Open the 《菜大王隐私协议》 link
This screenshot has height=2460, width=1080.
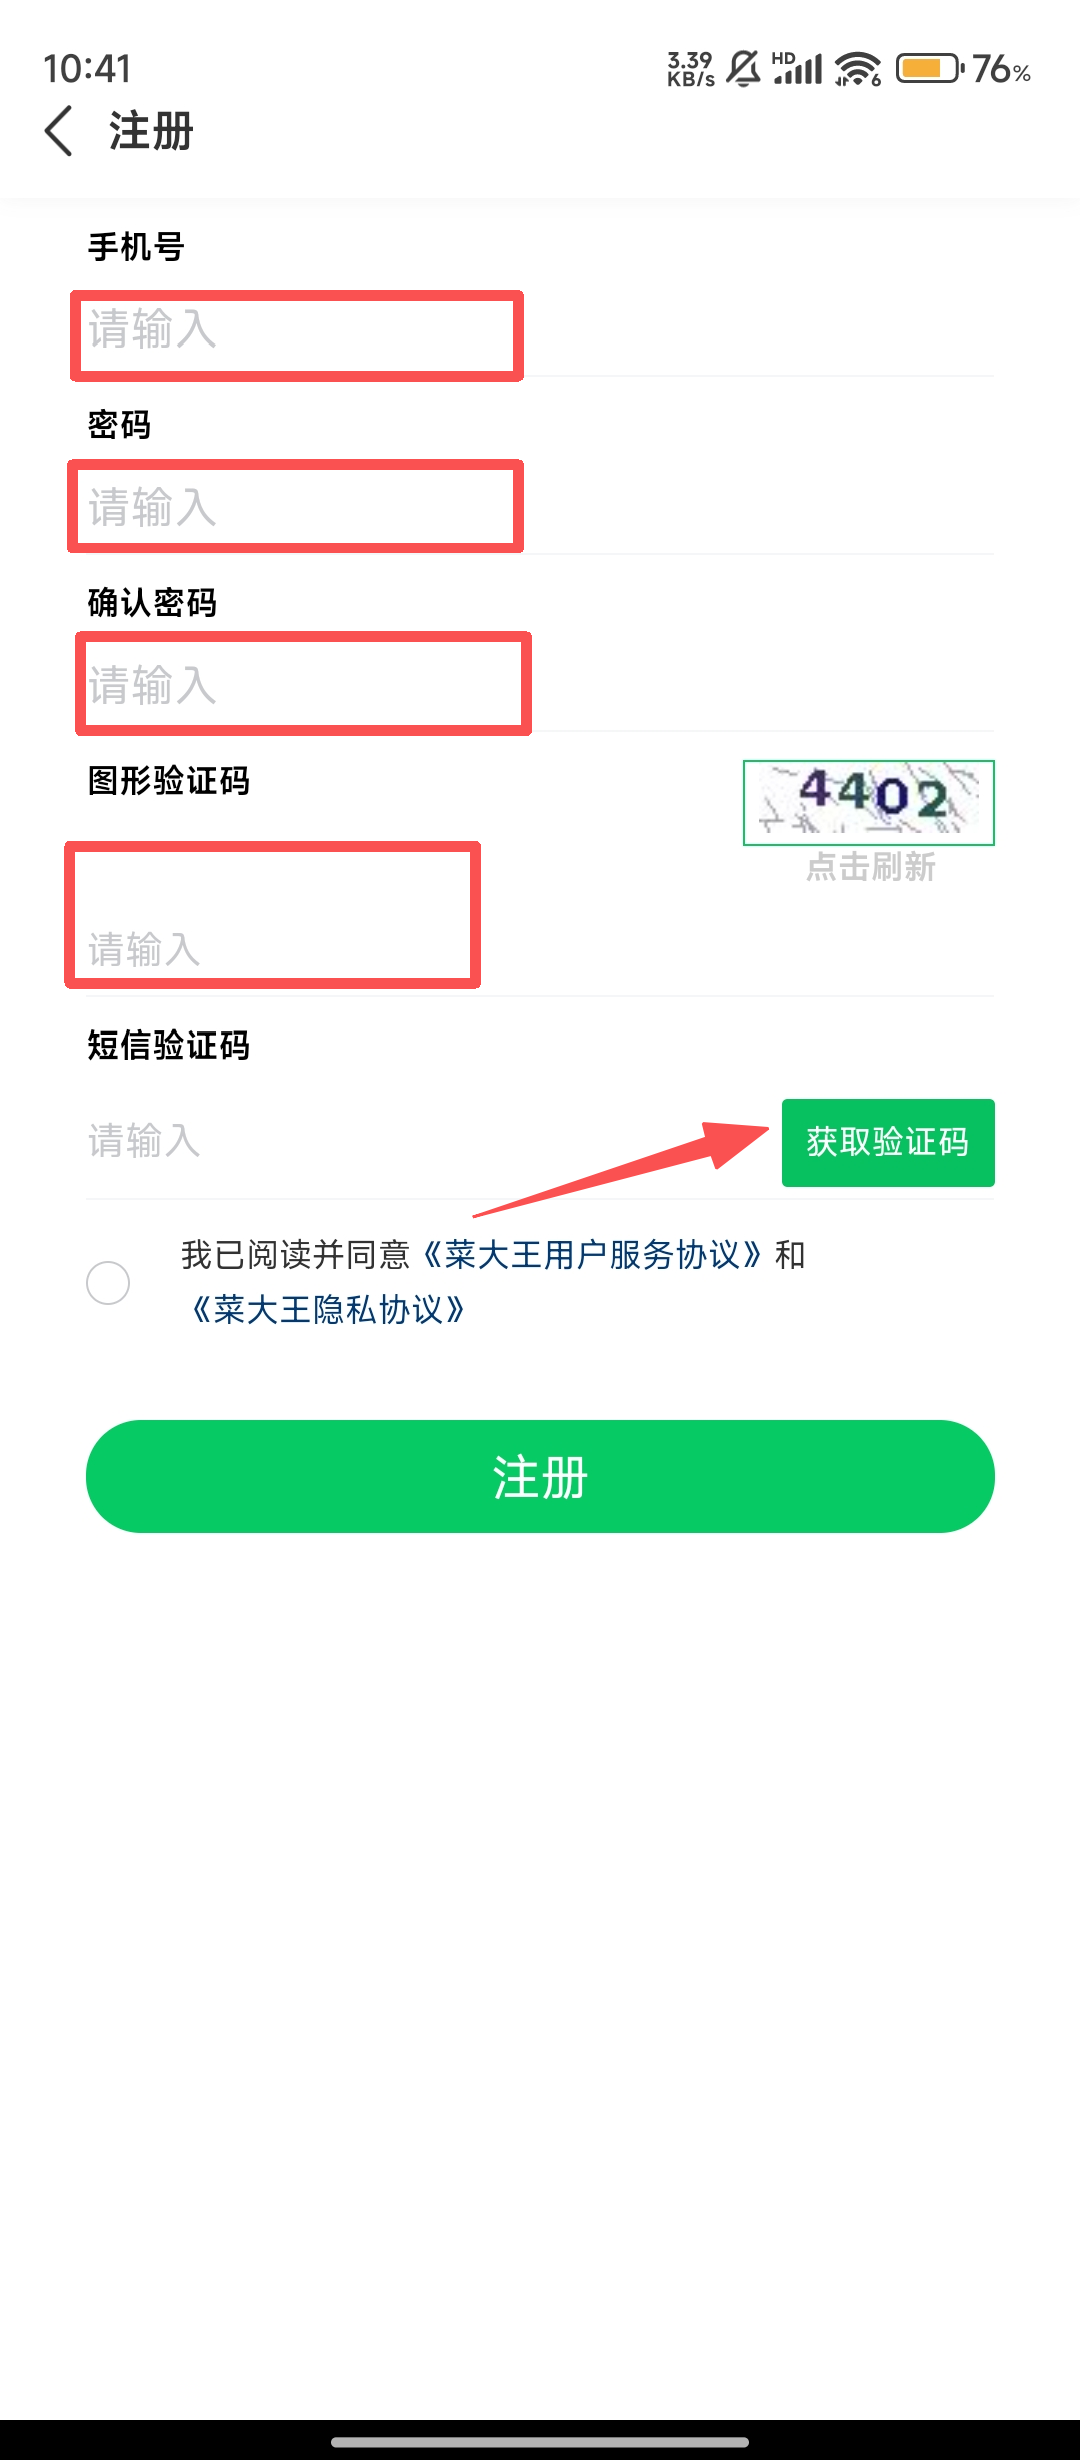pyautogui.click(x=328, y=1309)
